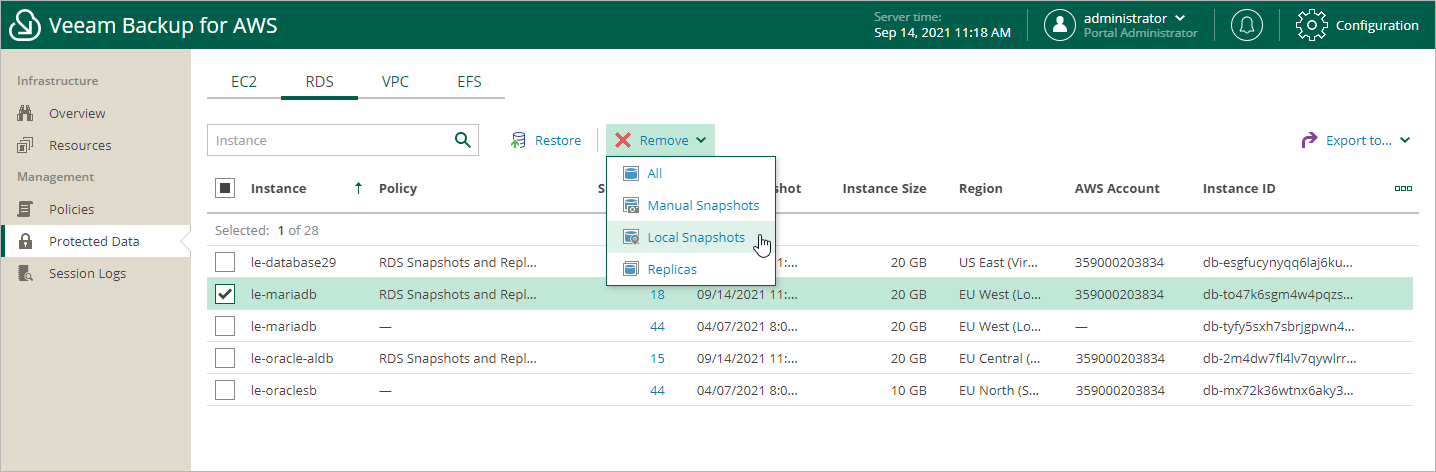The image size is (1436, 472).
Task: Click the column settings dots icon
Action: (x=1403, y=188)
